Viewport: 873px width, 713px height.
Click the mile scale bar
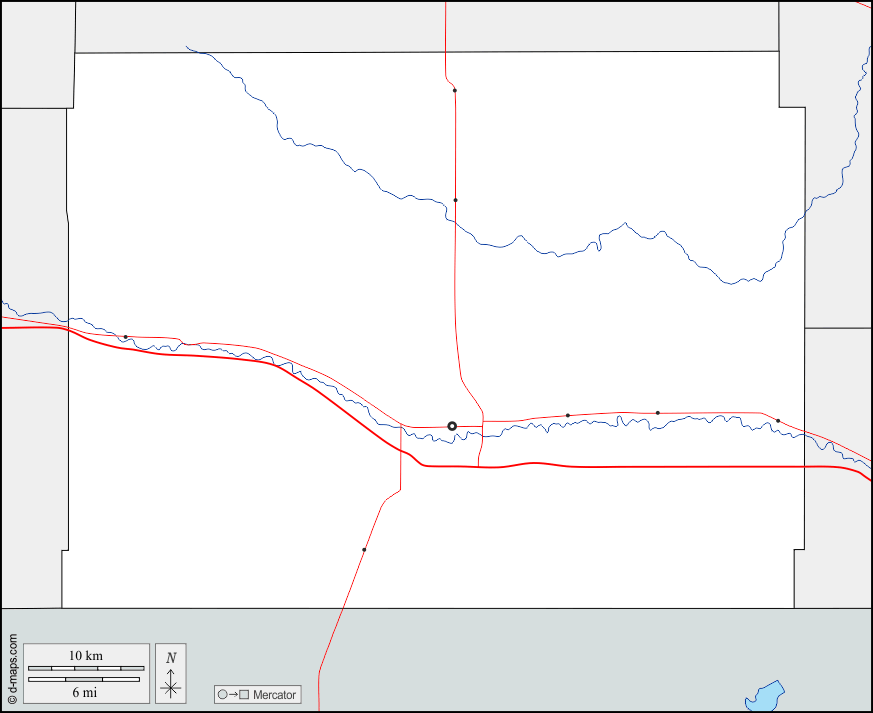coord(85,679)
